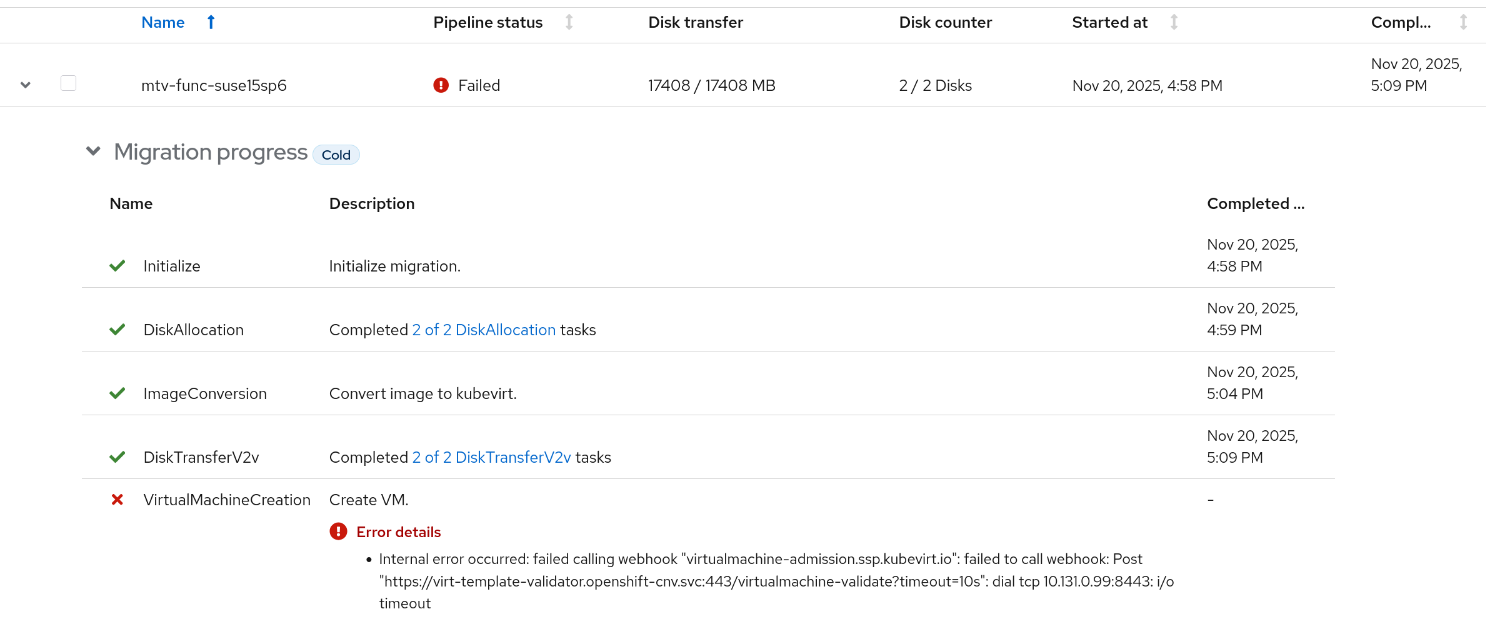Open the 2 of 2 DiskAllocation link

click(x=484, y=330)
